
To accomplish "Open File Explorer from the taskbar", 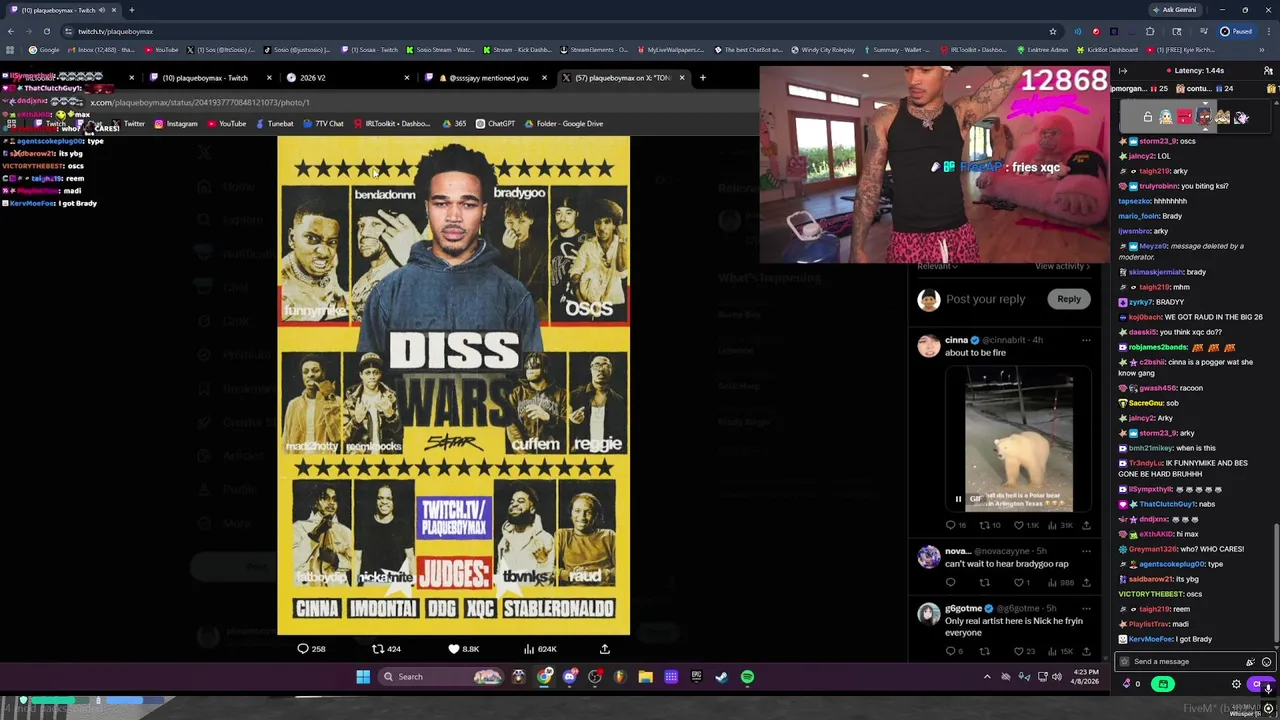I will pos(646,677).
